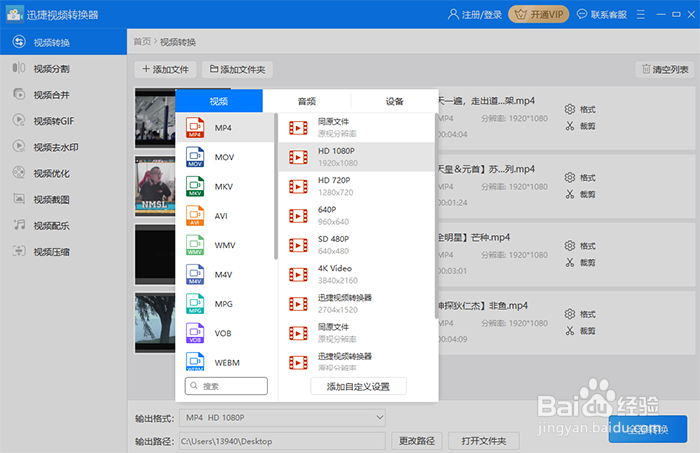
Task: Select the MPG format icon
Action: coord(195,304)
